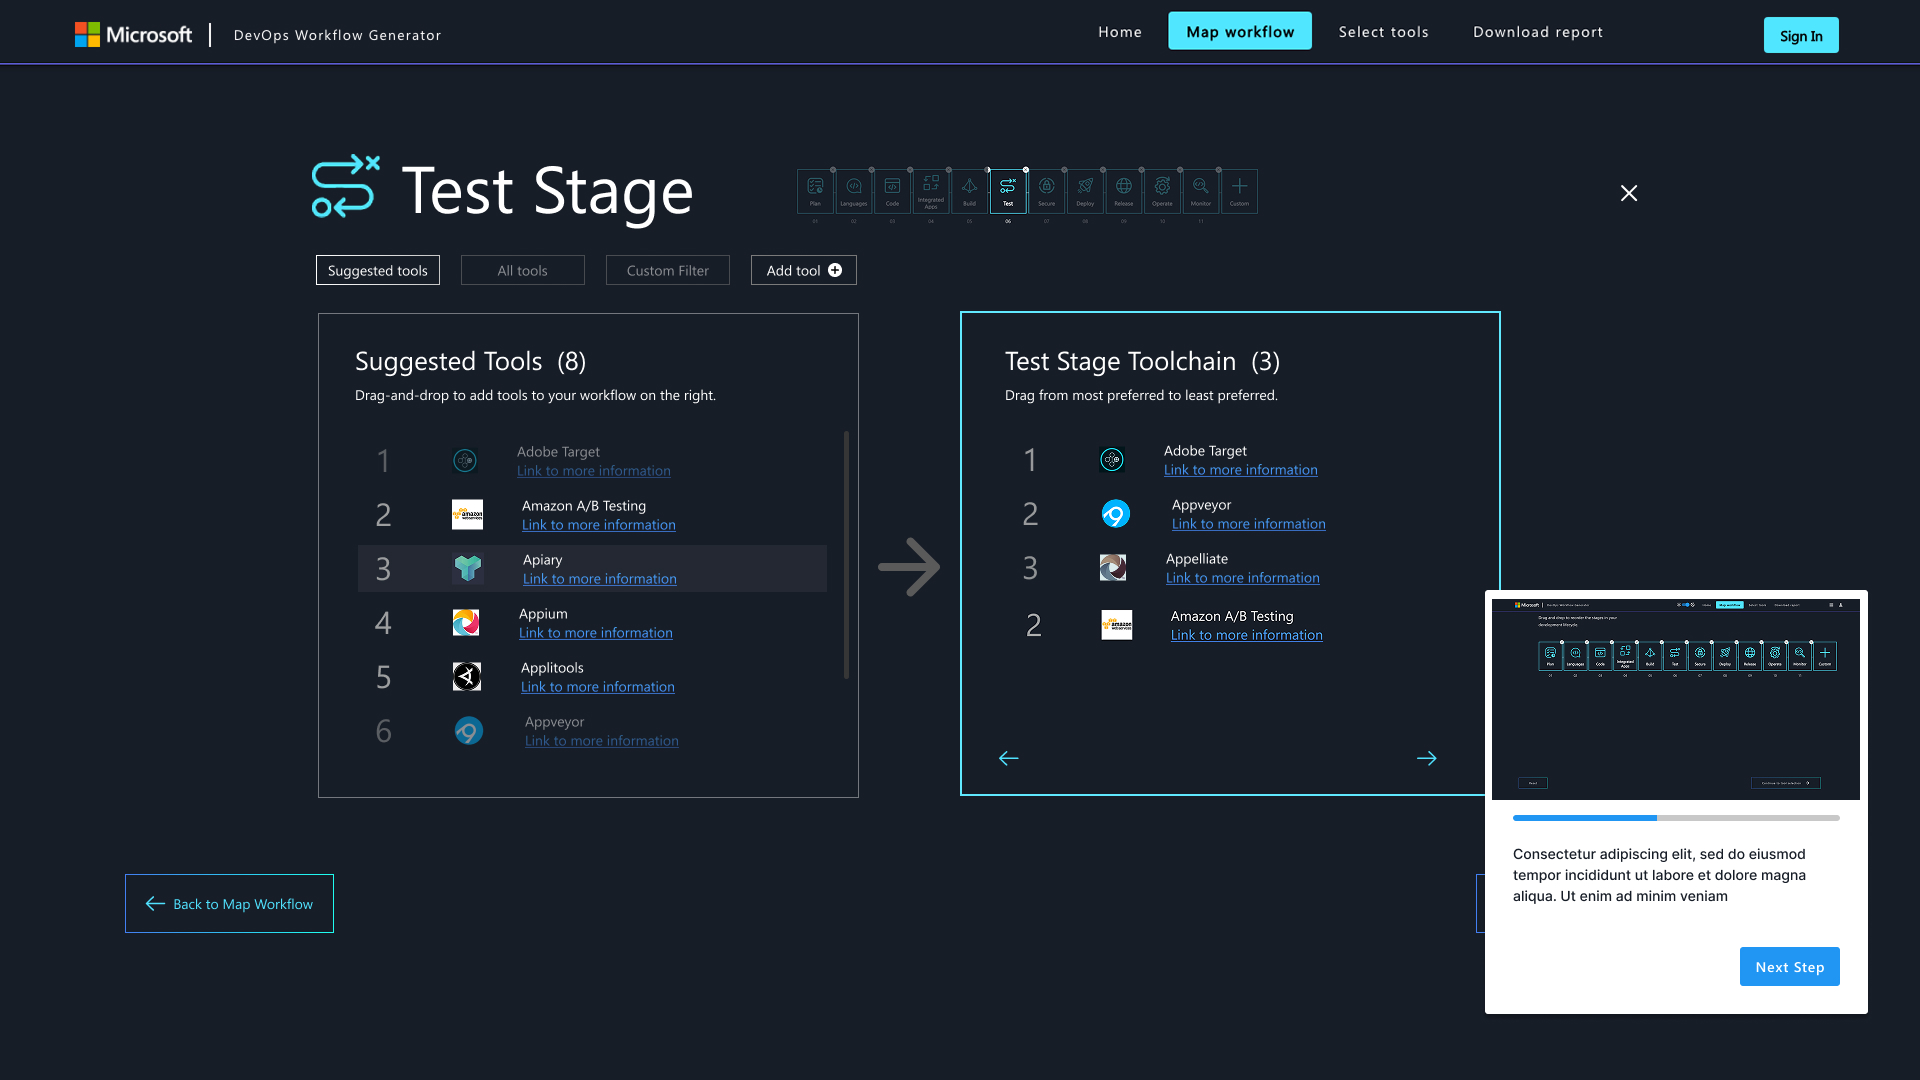Click the 'Apiary' tool name text

pyautogui.click(x=543, y=560)
